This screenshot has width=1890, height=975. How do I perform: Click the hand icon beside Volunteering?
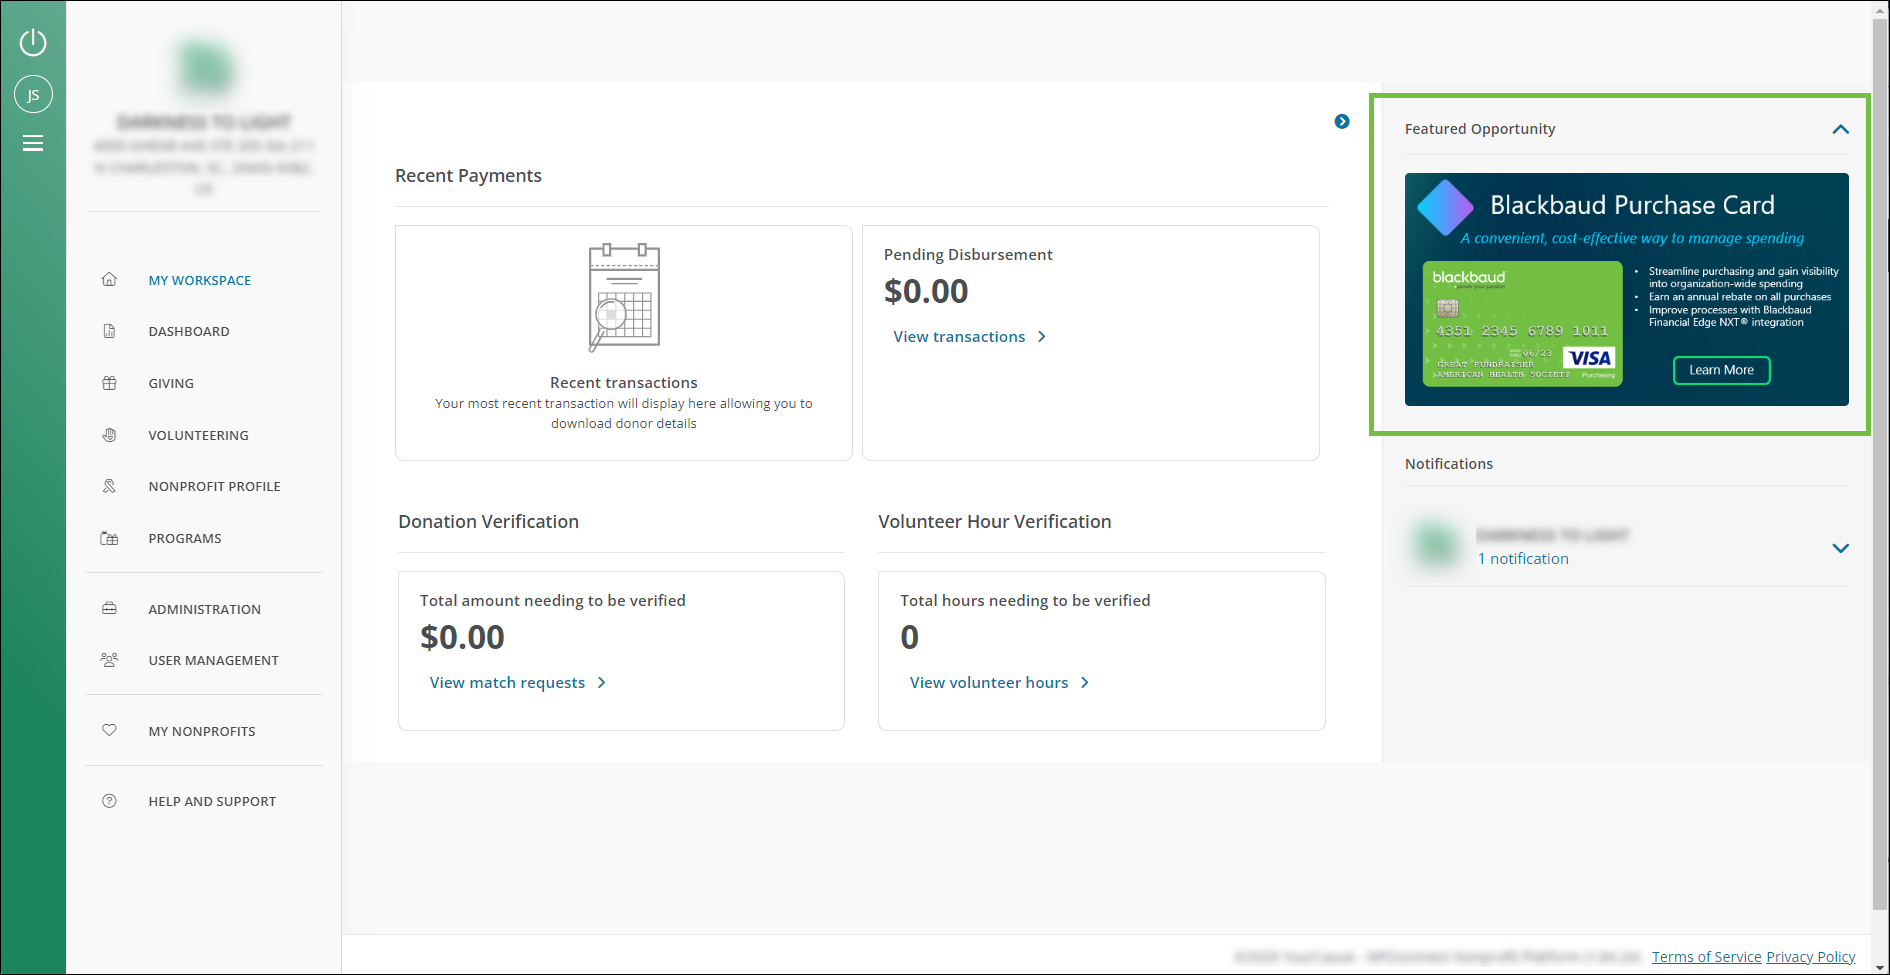[x=109, y=435]
